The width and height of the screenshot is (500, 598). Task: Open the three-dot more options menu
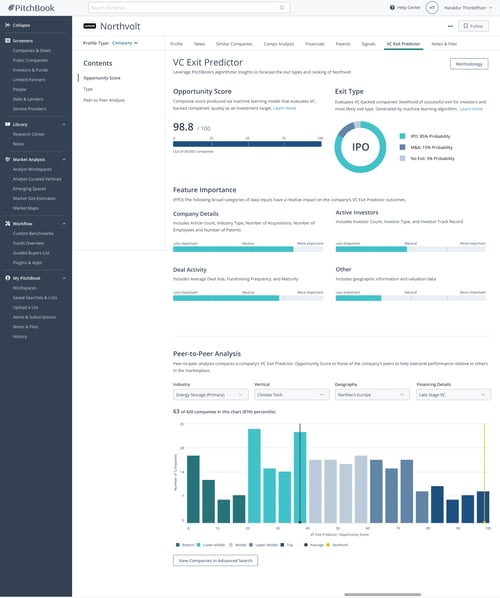(450, 26)
